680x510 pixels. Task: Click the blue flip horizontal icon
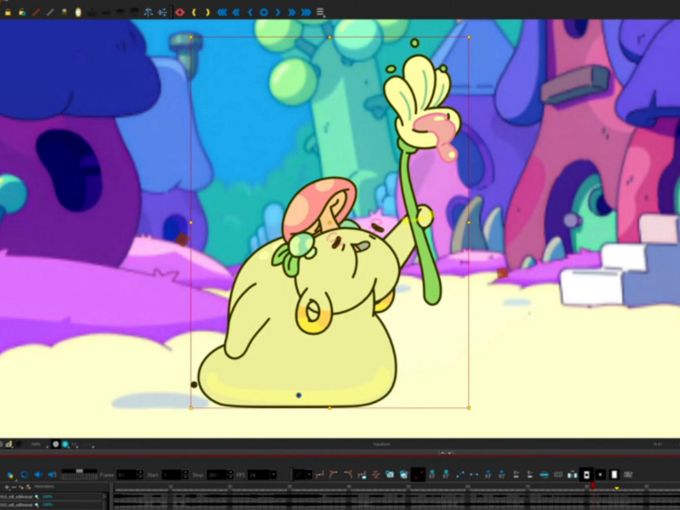click(x=148, y=13)
